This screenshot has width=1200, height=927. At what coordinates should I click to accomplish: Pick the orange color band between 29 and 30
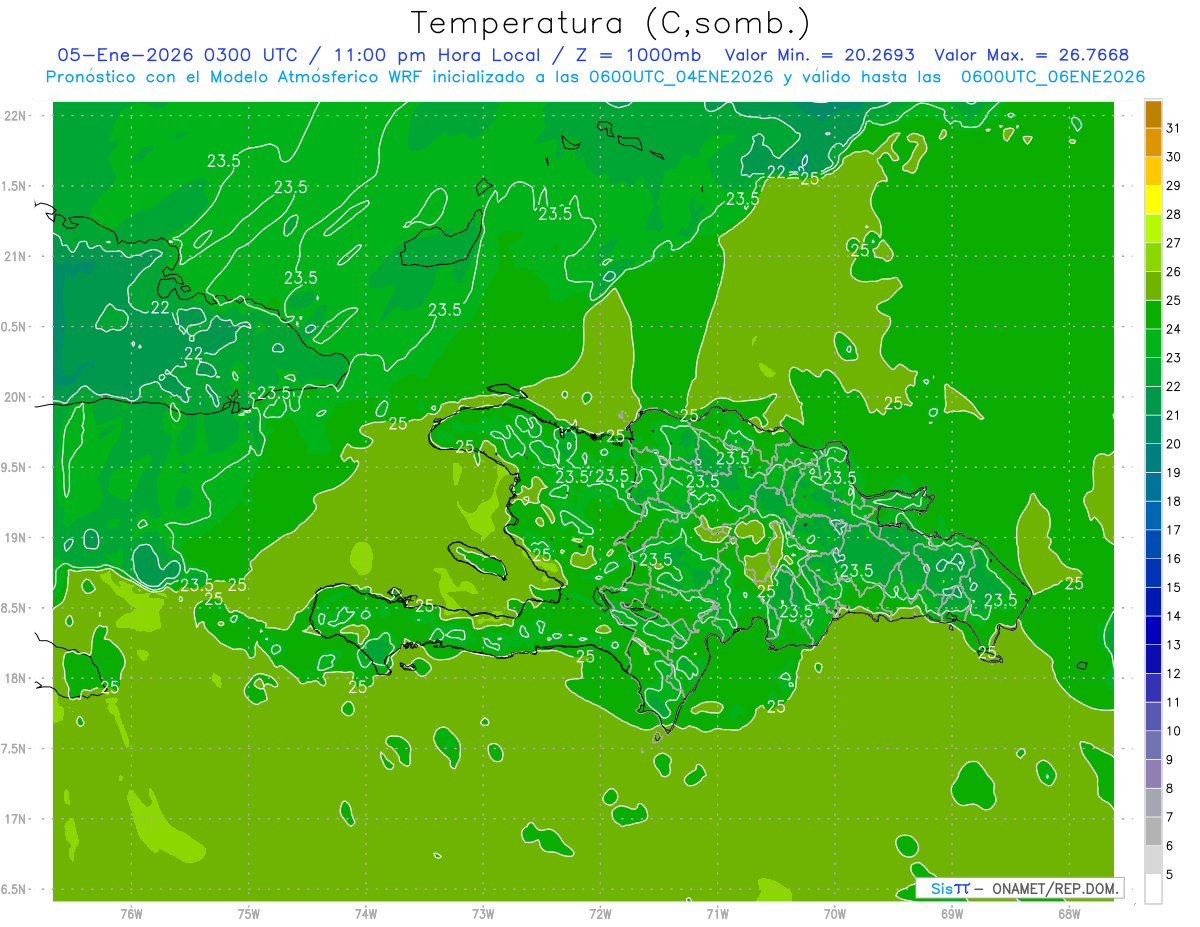tap(1153, 171)
